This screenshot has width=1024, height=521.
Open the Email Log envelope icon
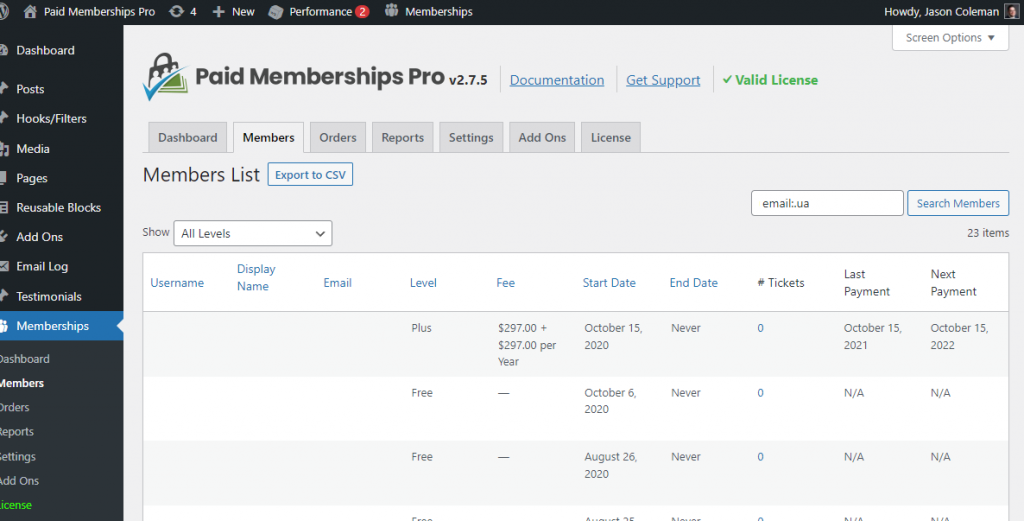(4, 266)
